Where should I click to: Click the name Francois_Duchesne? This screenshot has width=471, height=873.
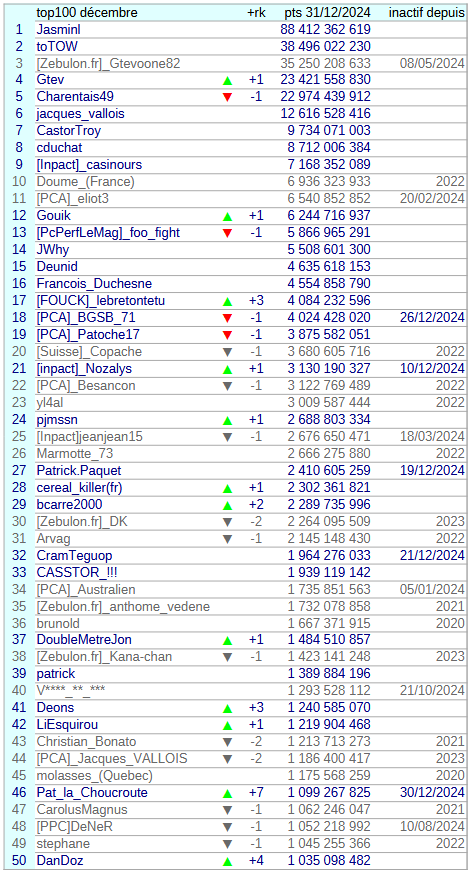pos(95,284)
